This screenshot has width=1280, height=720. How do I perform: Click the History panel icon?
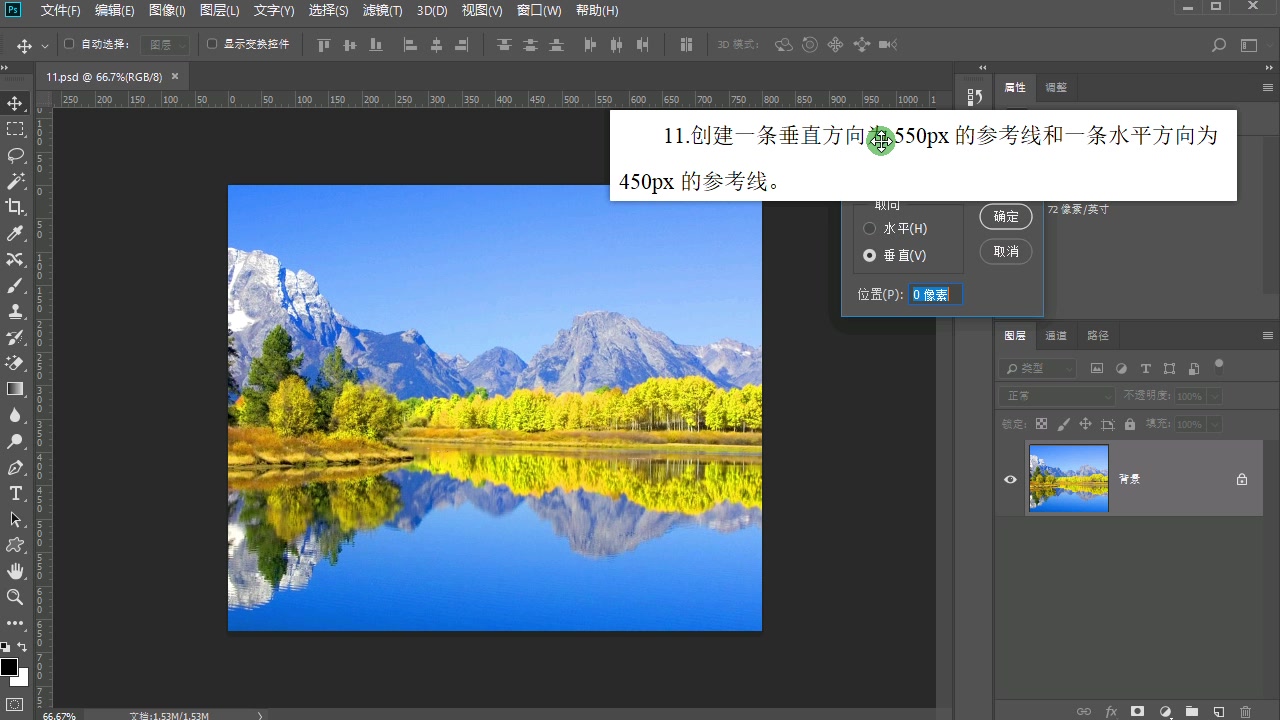click(x=975, y=97)
